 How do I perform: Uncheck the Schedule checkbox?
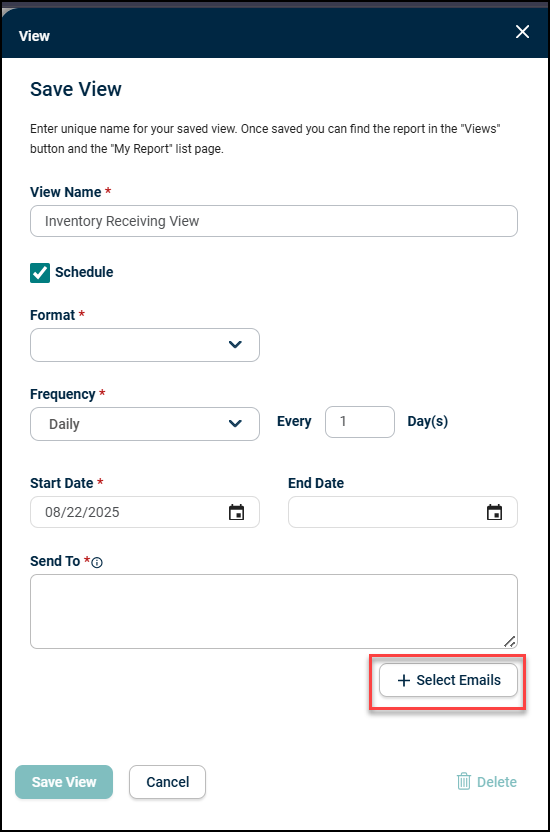pos(40,273)
